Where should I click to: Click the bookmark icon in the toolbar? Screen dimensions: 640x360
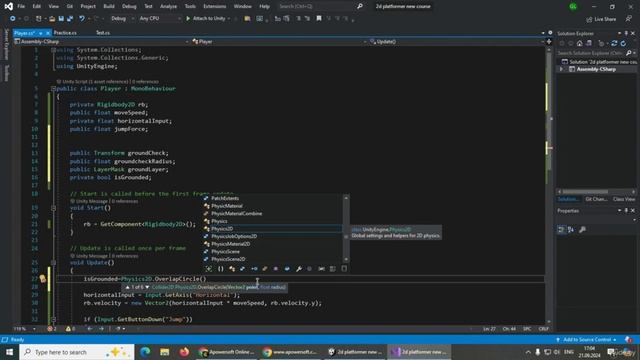tap(319, 18)
